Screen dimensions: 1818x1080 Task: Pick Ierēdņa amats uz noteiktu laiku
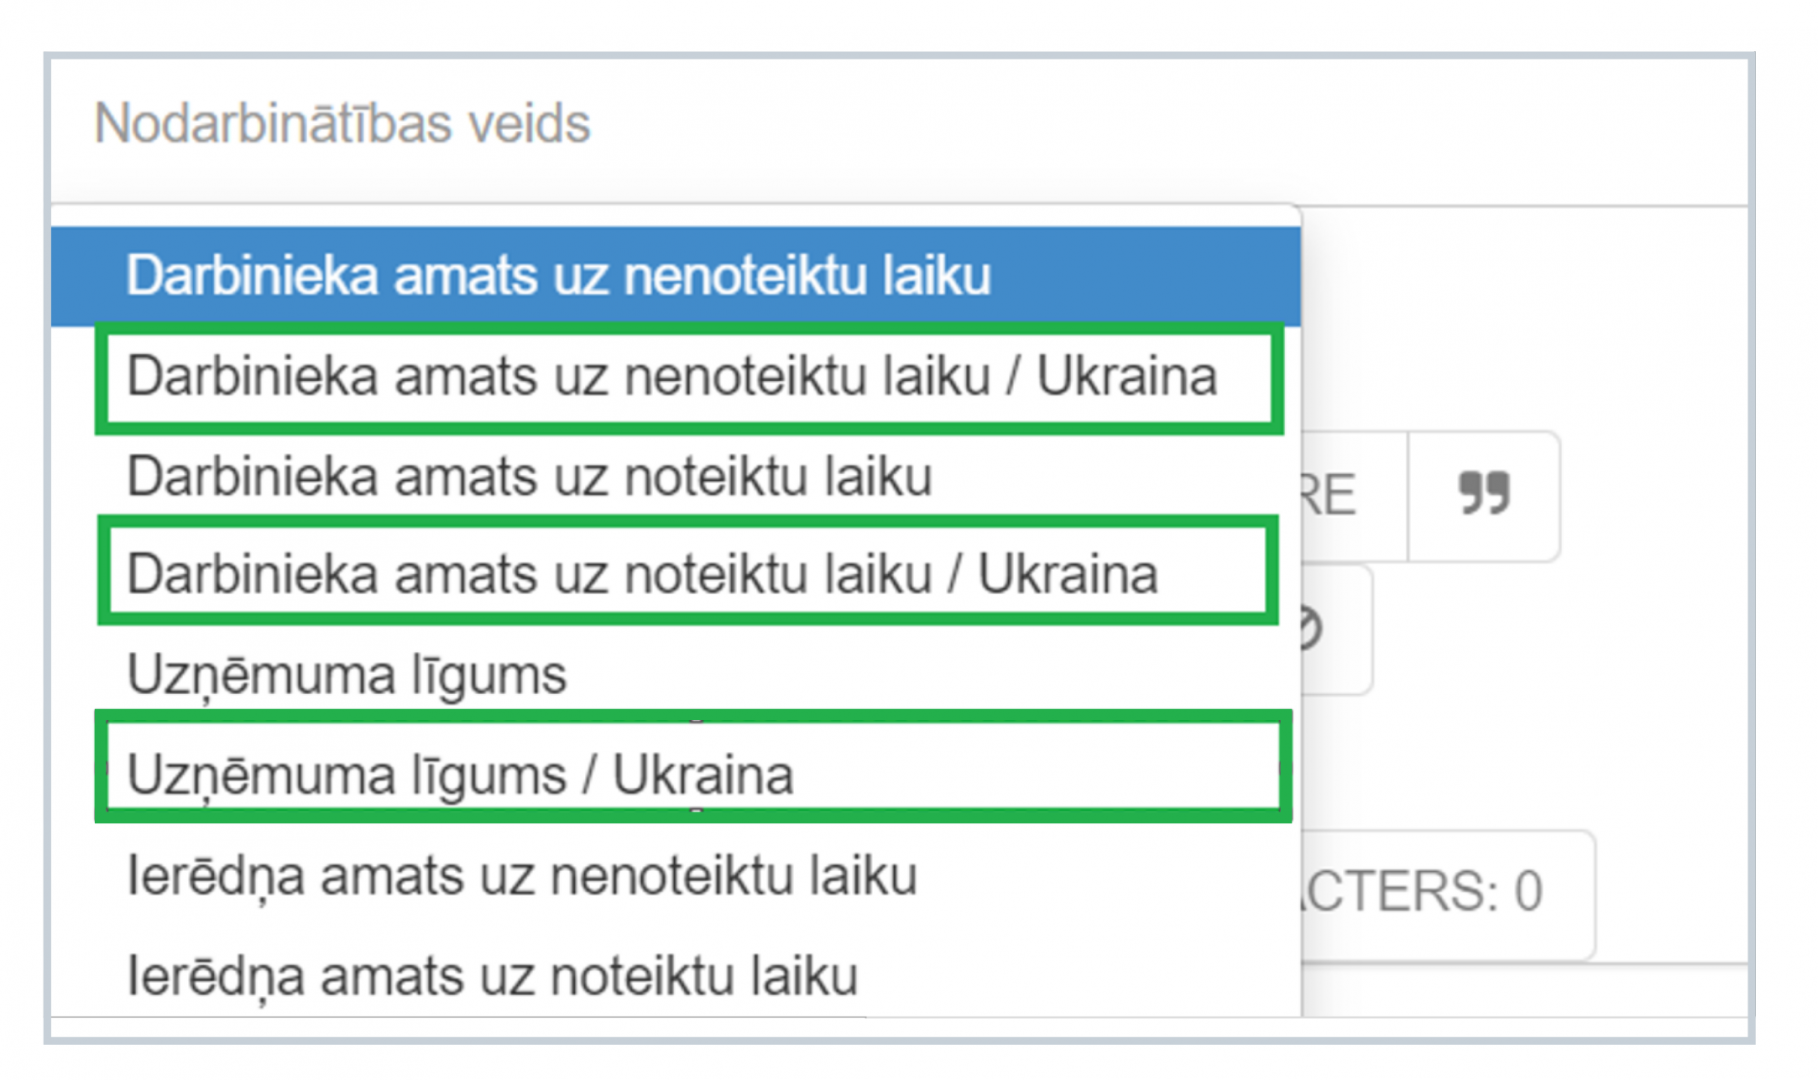pyautogui.click(x=676, y=976)
